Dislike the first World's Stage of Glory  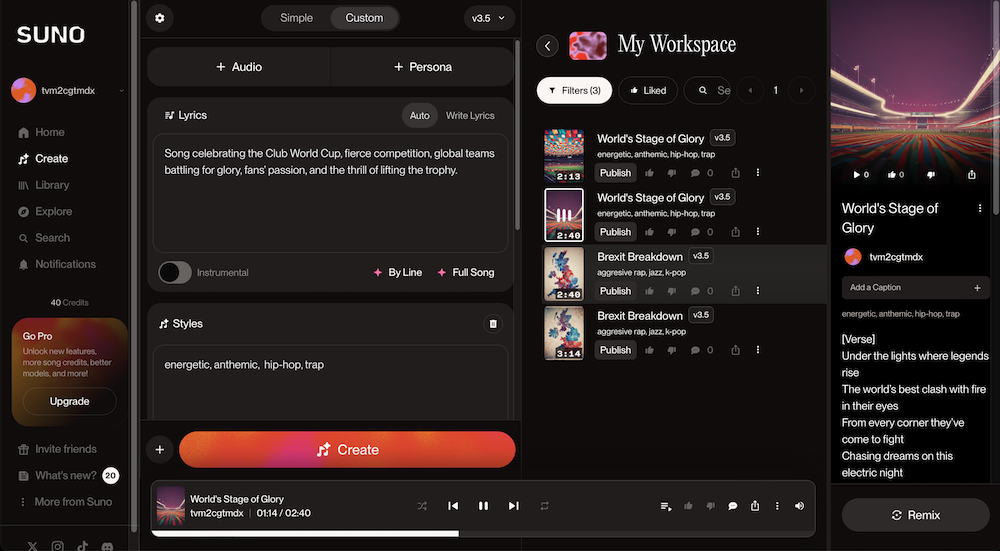tap(672, 173)
